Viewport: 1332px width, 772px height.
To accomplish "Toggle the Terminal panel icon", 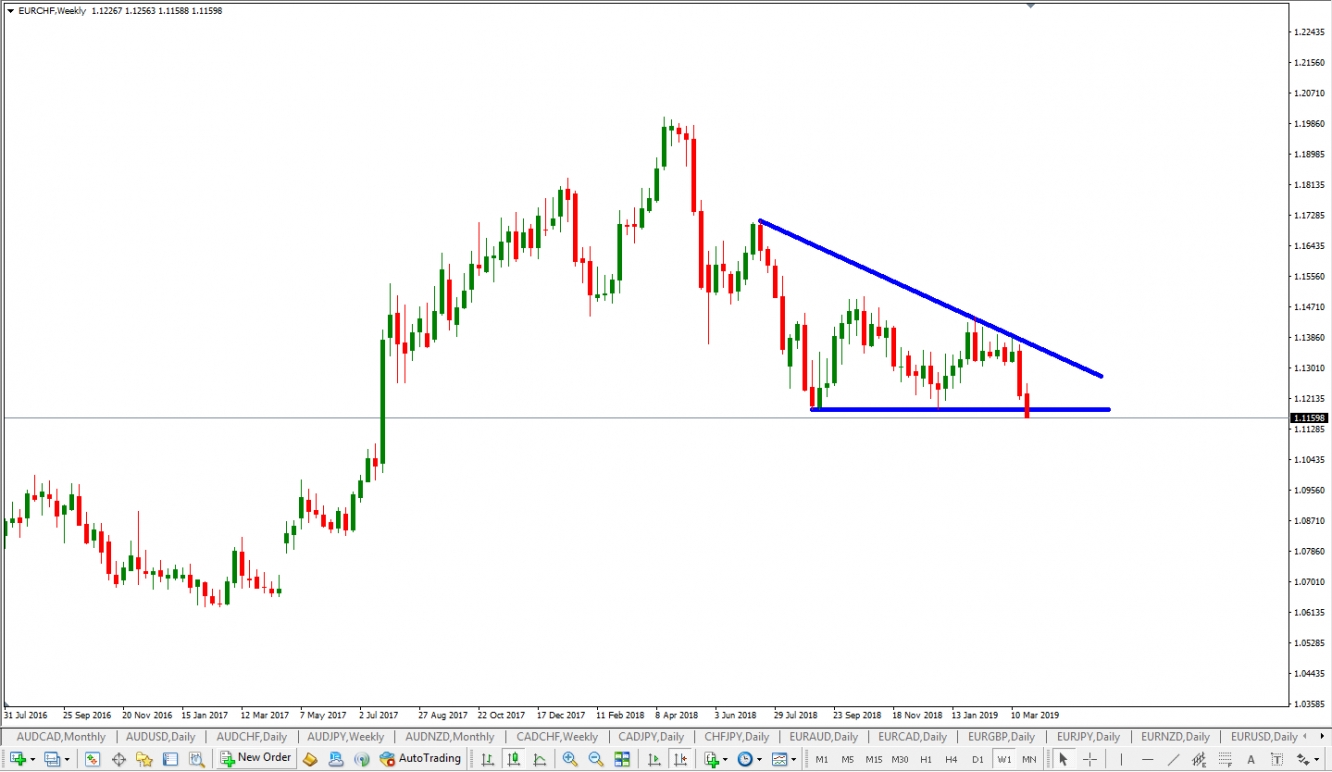I will pos(170,759).
